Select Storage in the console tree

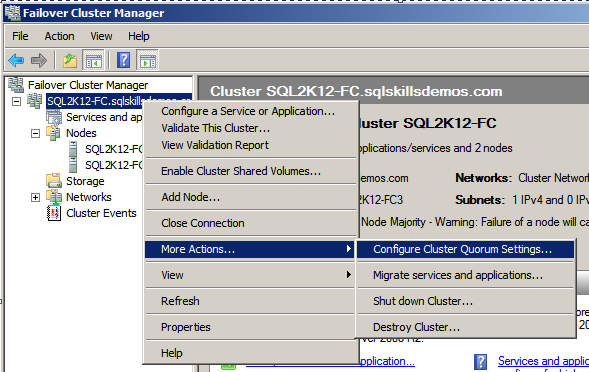(x=85, y=181)
